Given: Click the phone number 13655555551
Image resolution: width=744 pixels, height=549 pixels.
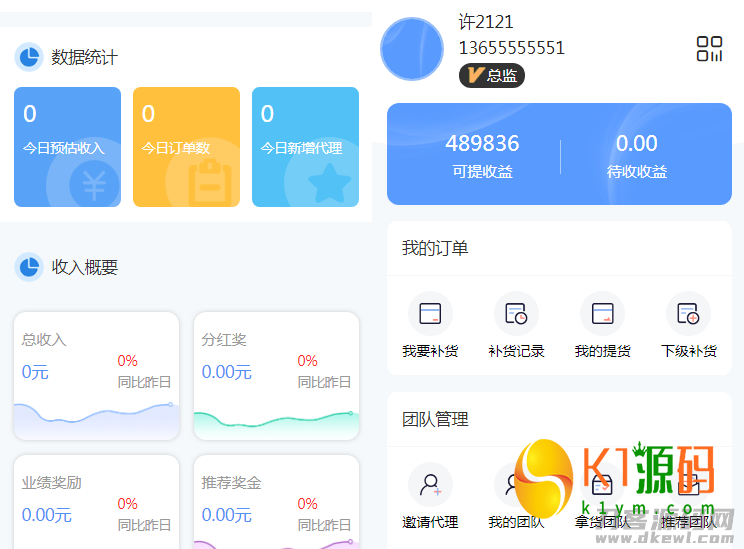Looking at the screenshot, I should 512,48.
